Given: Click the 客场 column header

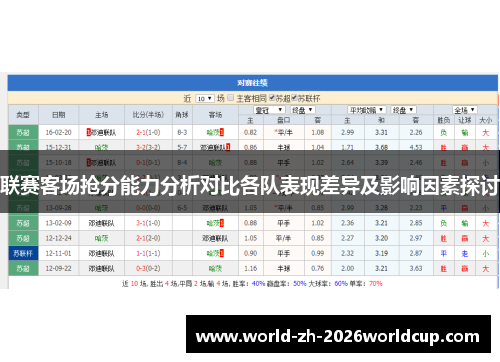Looking at the screenshot, I should [x=215, y=115].
